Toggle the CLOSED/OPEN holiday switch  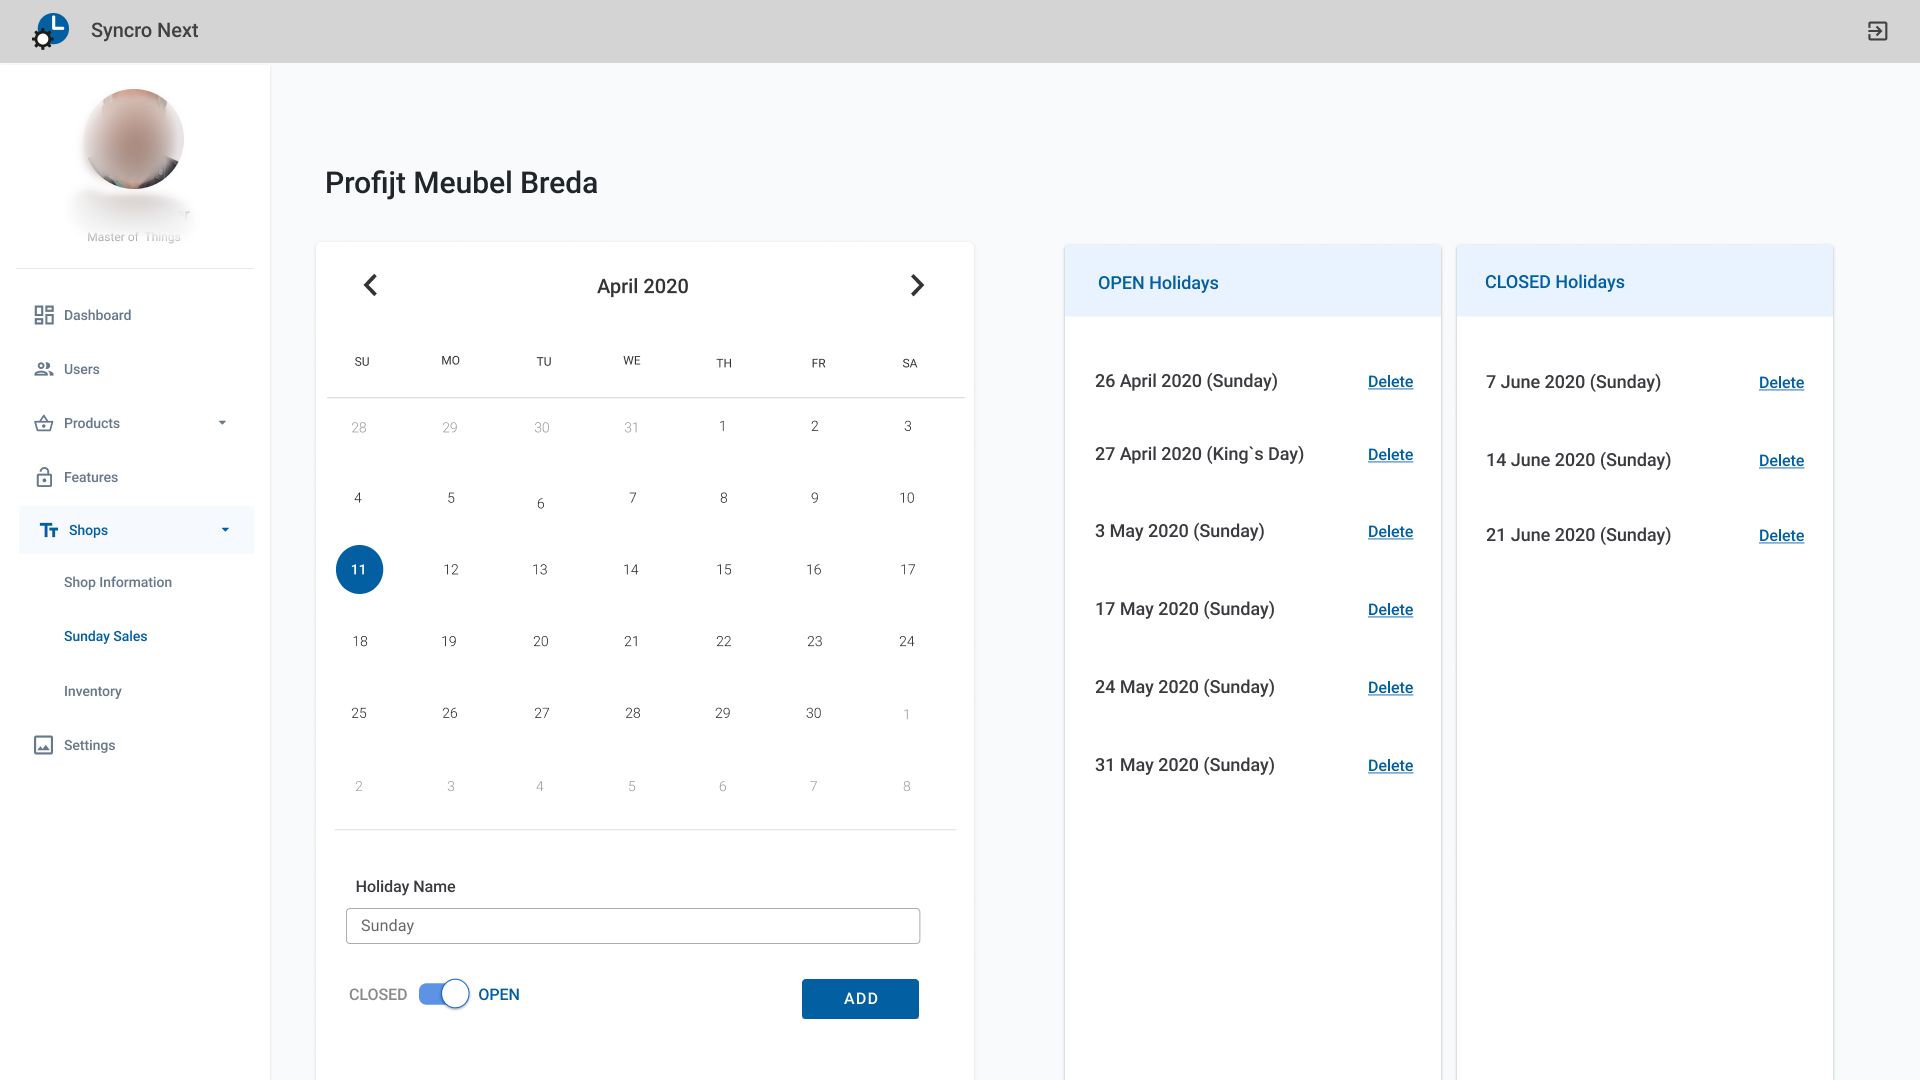pyautogui.click(x=443, y=994)
